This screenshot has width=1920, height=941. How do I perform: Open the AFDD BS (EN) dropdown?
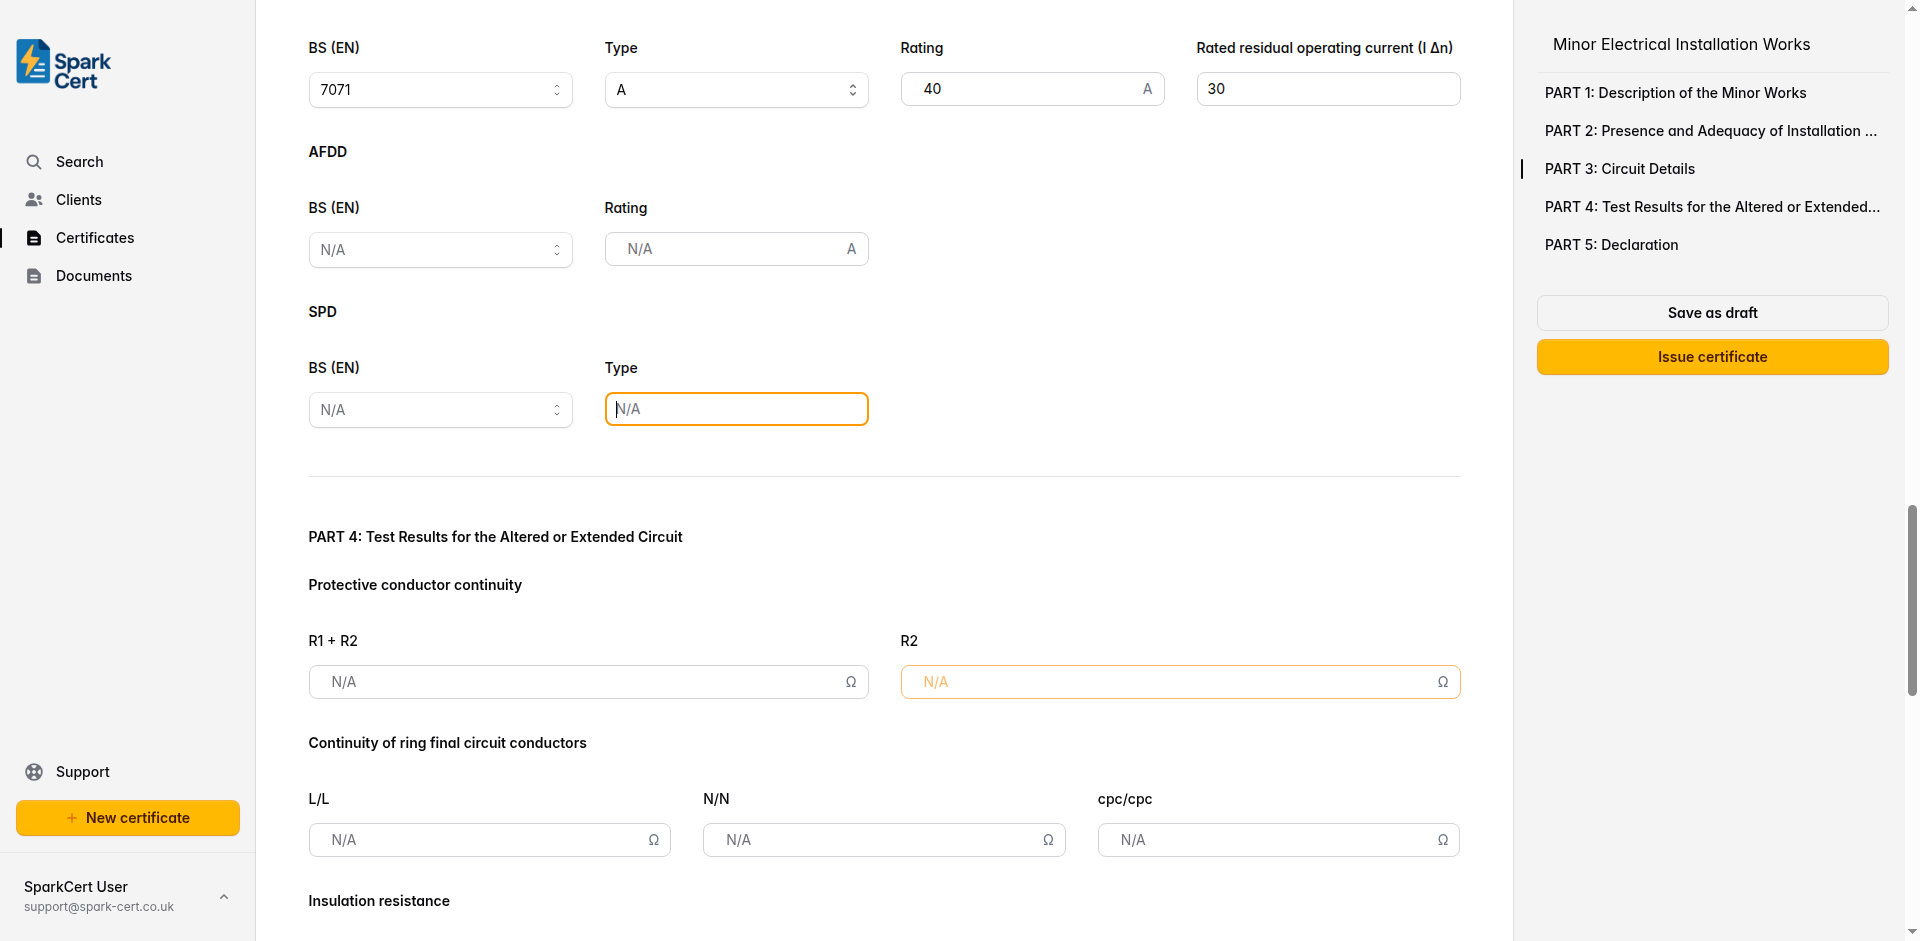pos(440,250)
